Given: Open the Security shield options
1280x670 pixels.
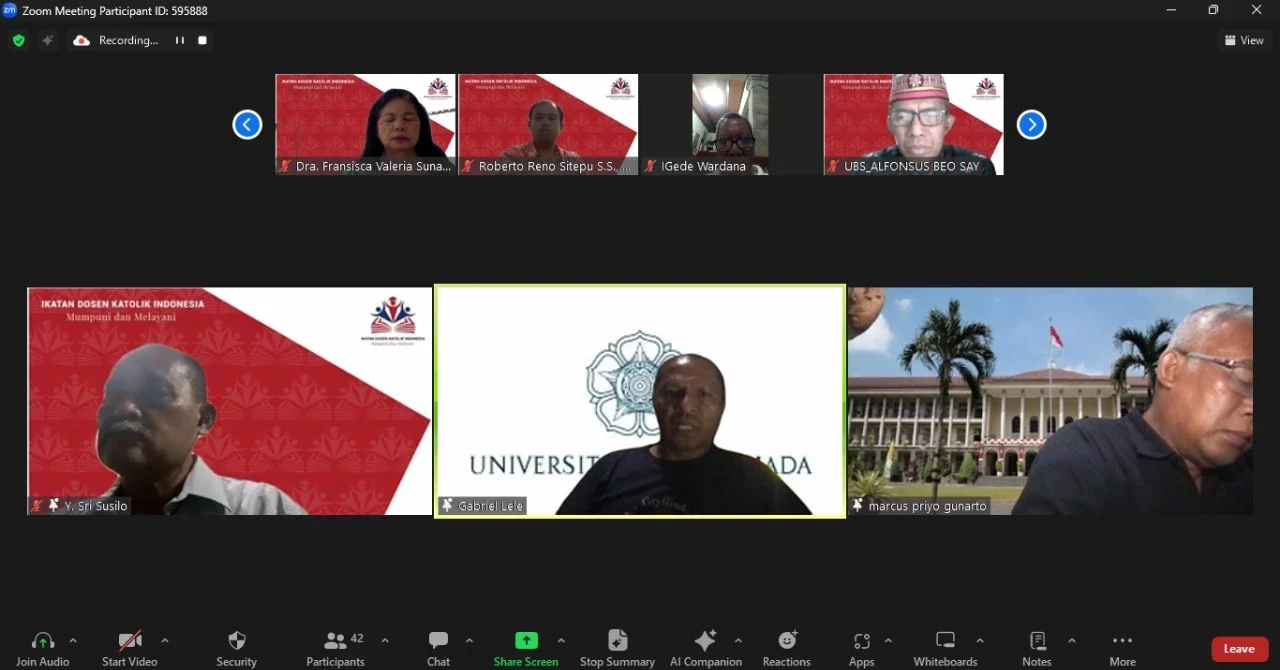Looking at the screenshot, I should pos(236,648).
